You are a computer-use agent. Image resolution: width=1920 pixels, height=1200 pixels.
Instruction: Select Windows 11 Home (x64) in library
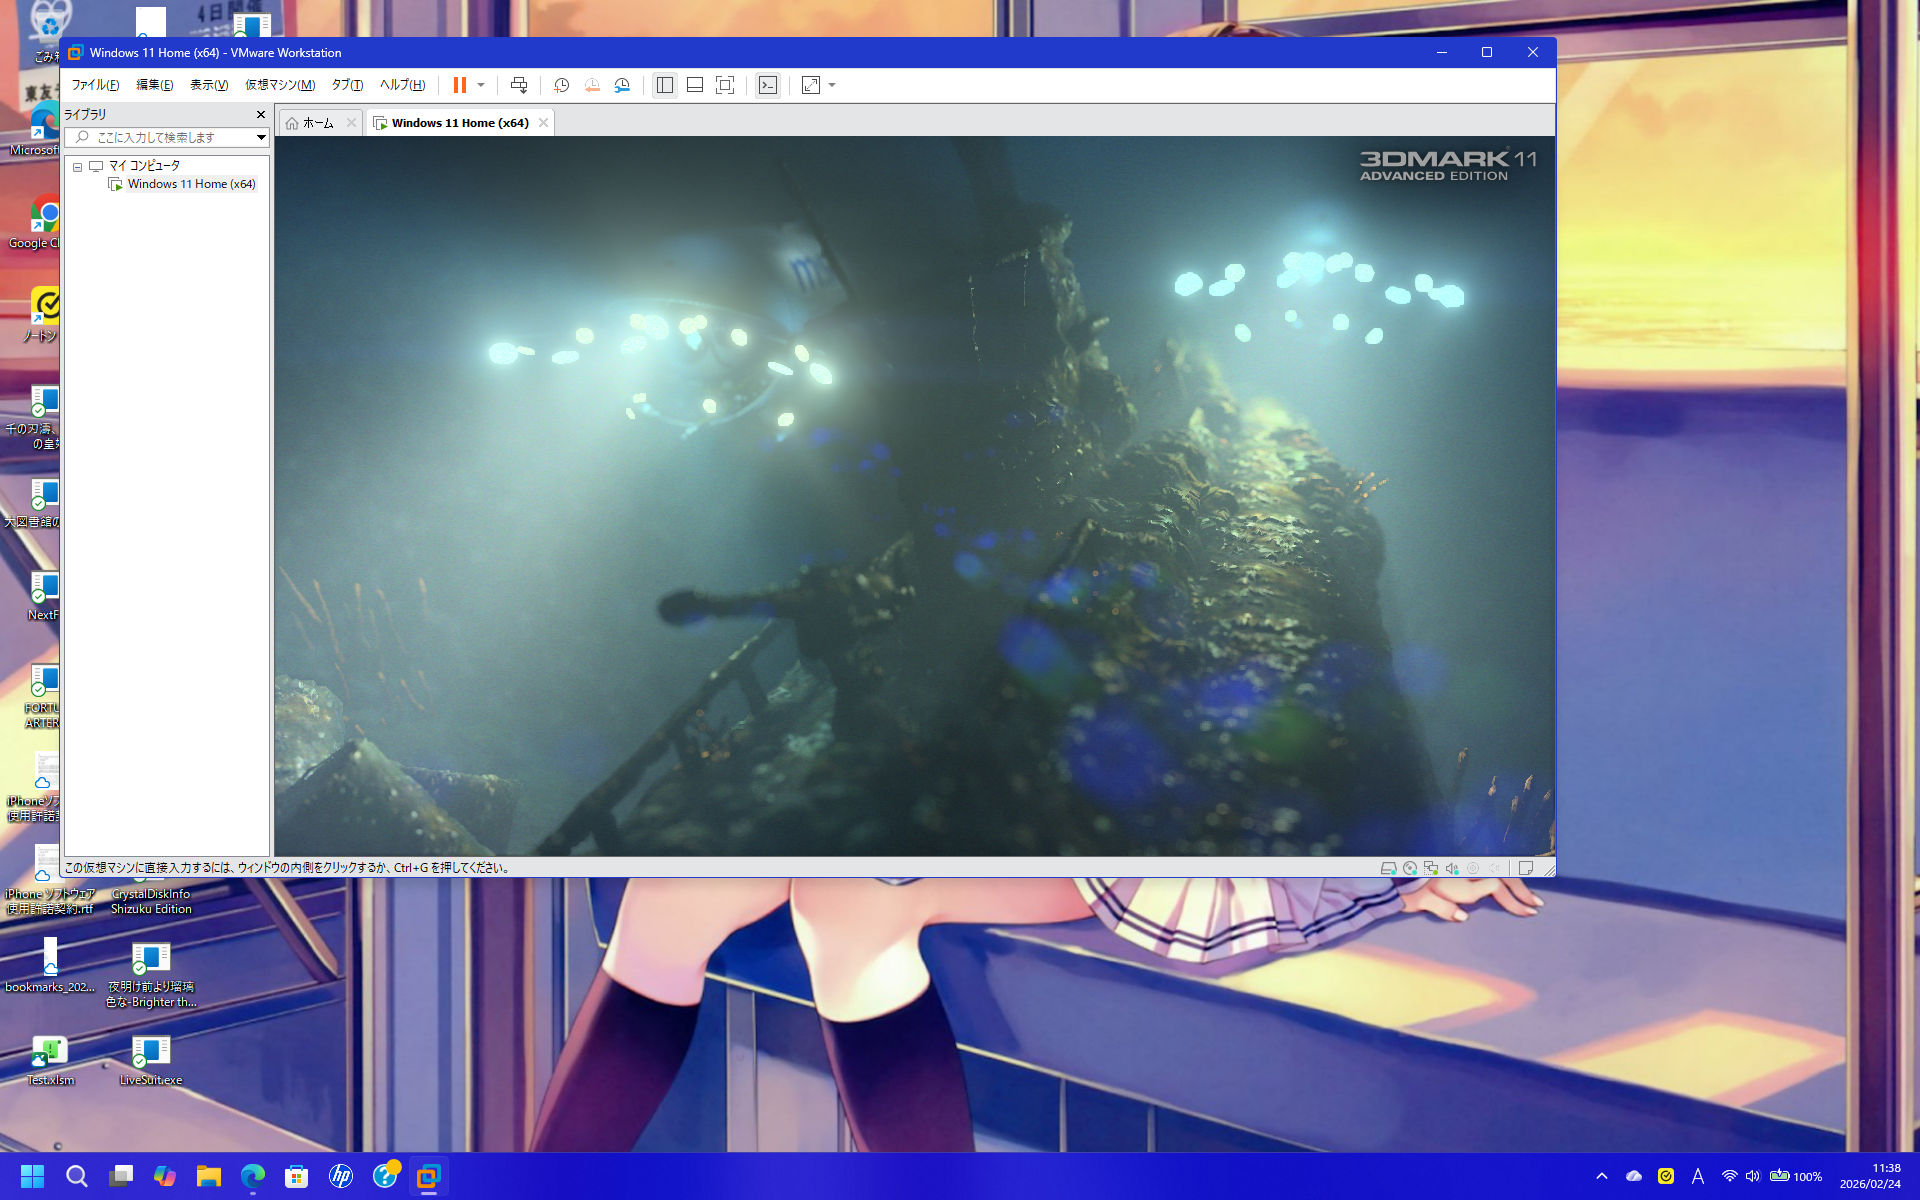coord(191,184)
